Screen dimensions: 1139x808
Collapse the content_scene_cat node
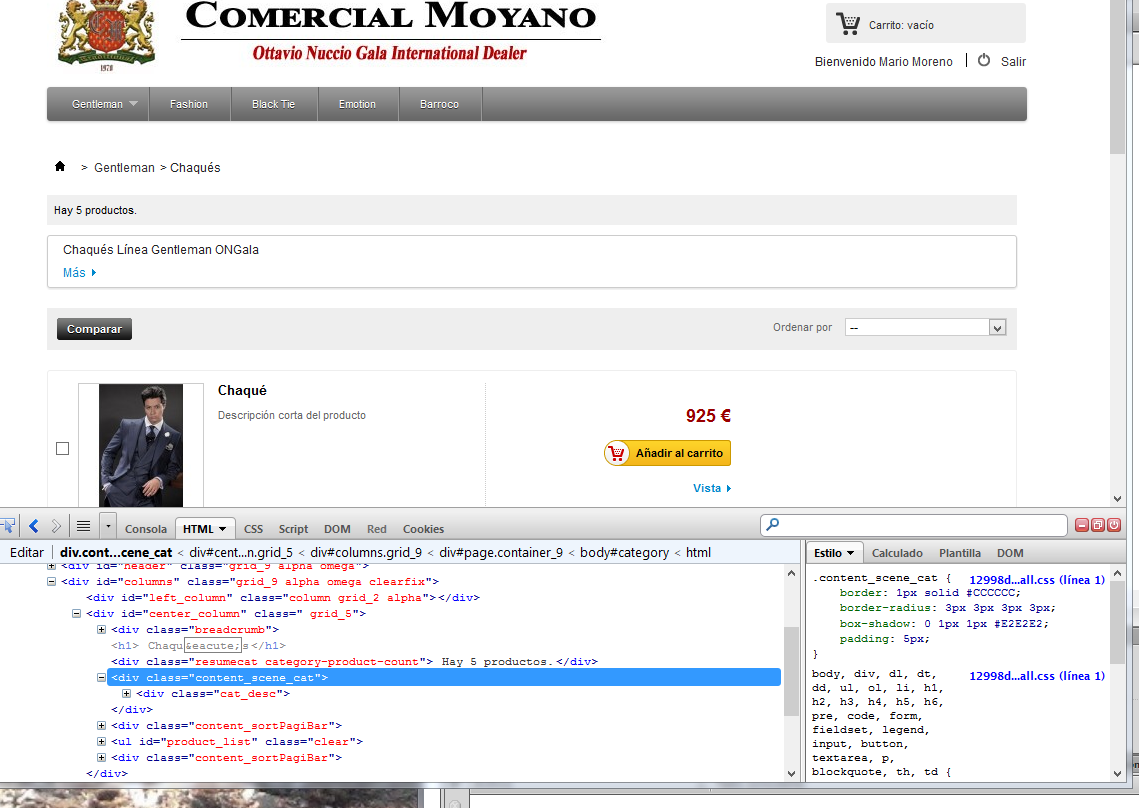[102, 677]
